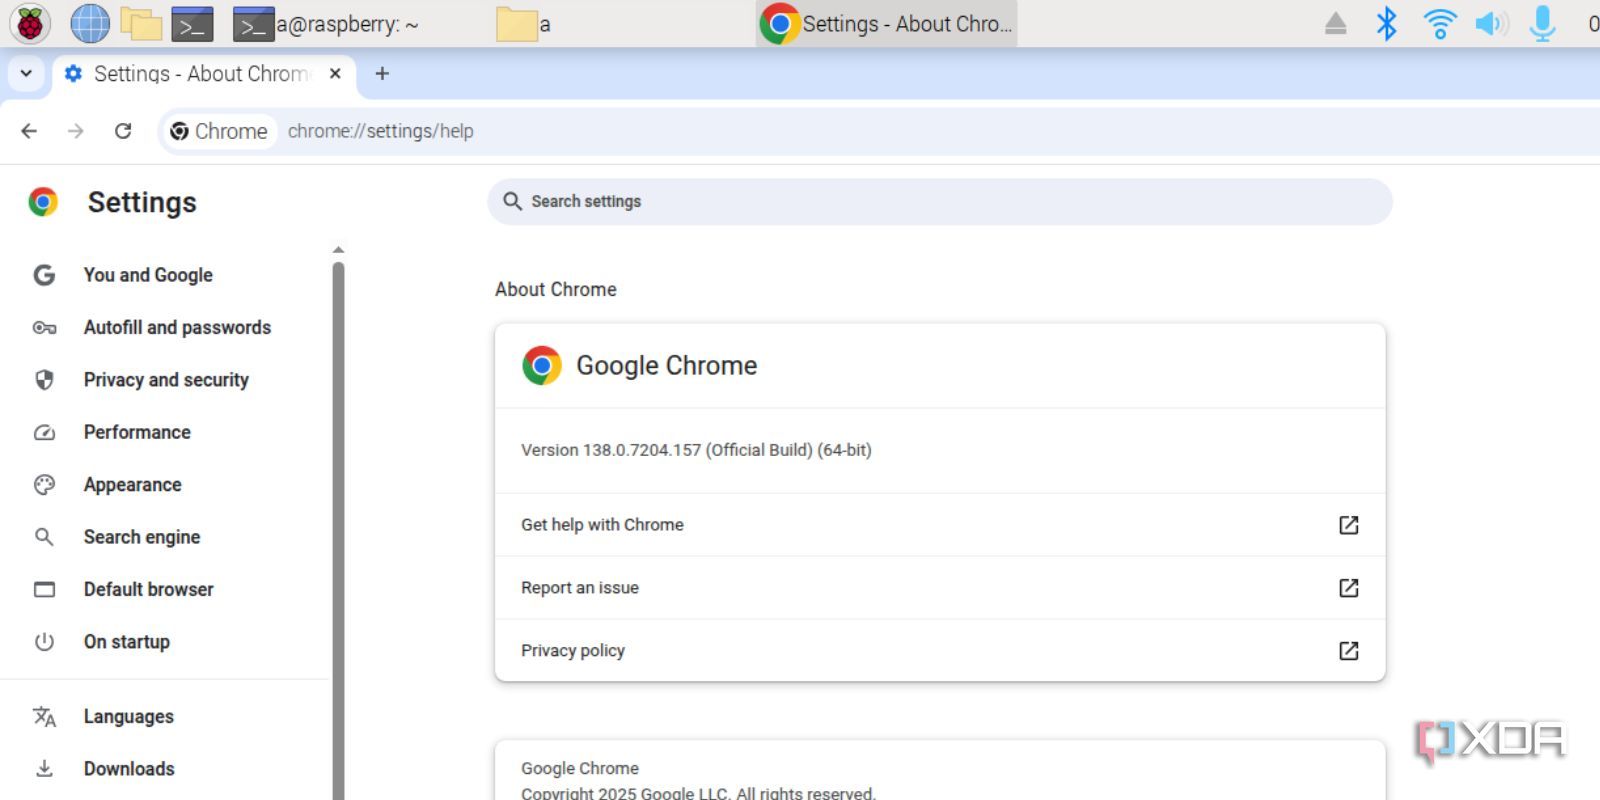Select Appearance in the settings sidebar

(x=133, y=485)
